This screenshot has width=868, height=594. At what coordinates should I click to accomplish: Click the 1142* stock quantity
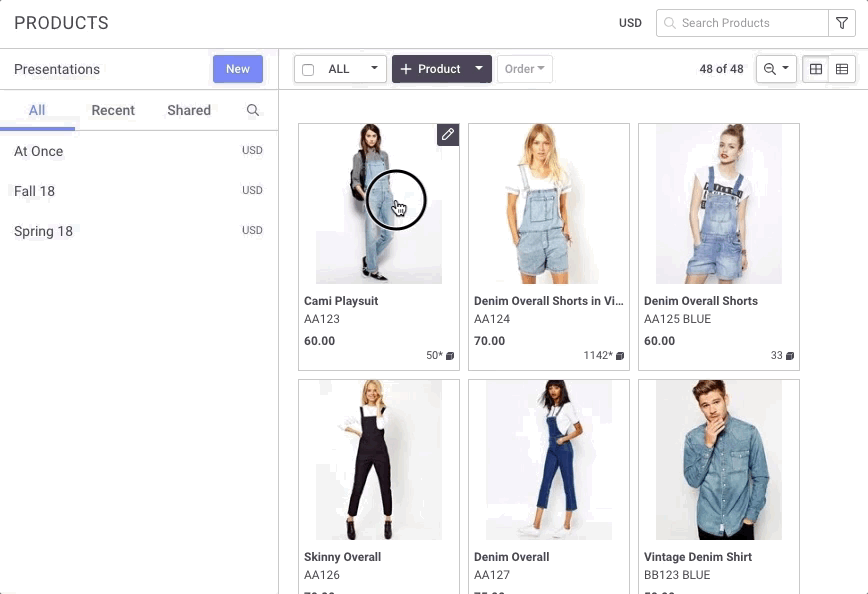click(598, 355)
